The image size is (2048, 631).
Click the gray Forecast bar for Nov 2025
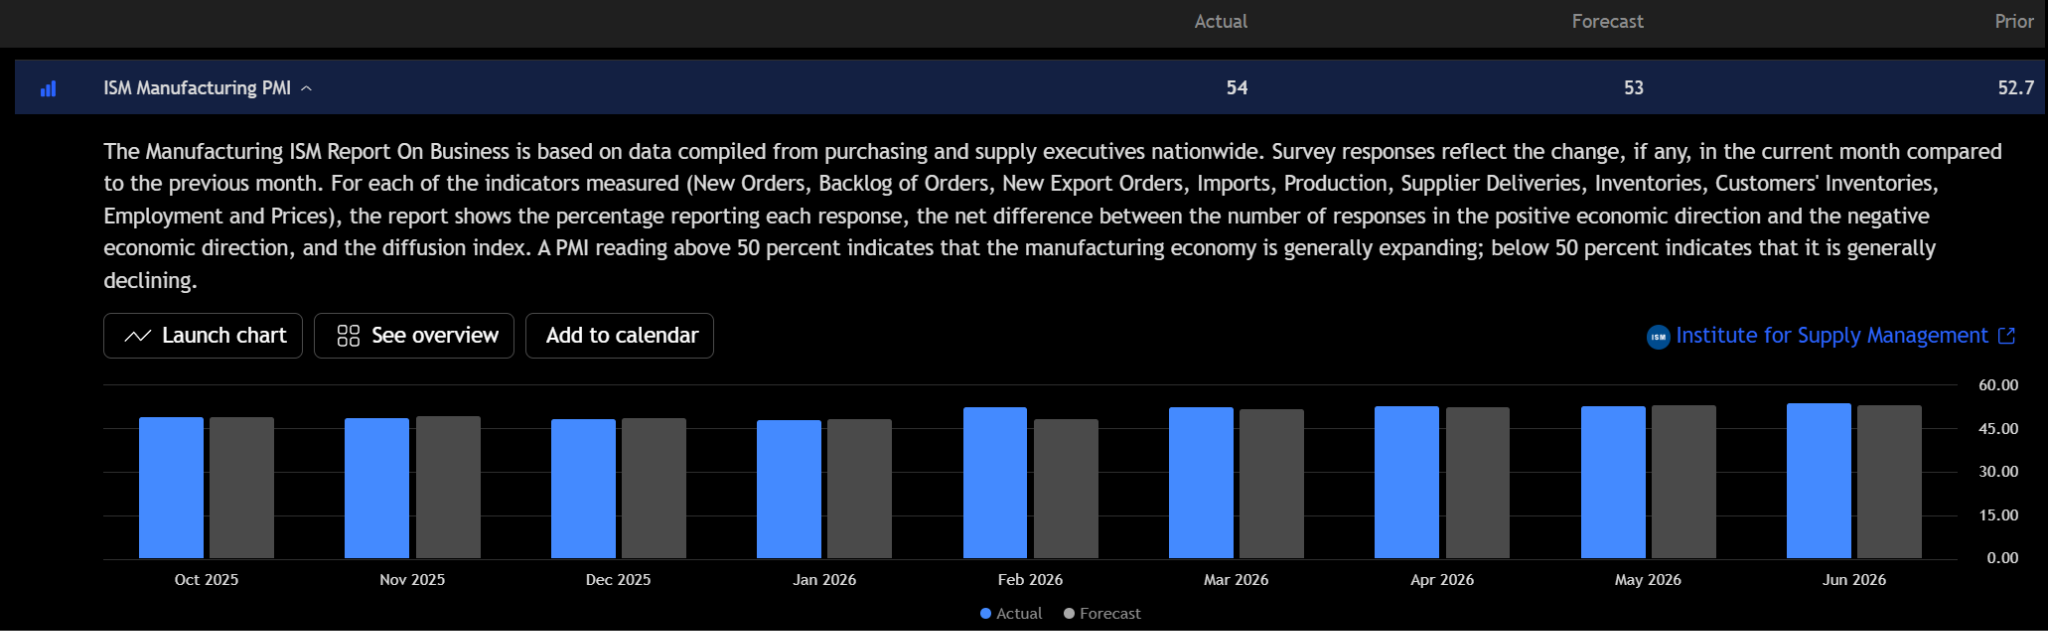point(448,487)
